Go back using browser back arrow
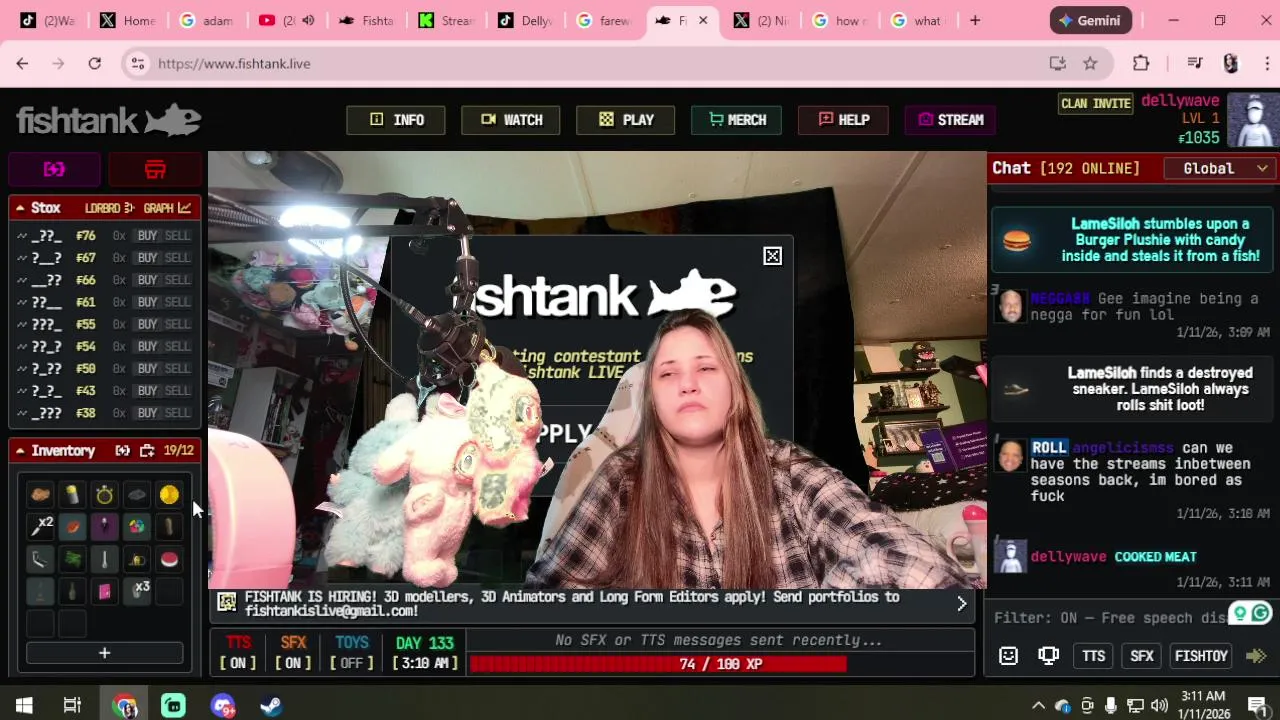1280x720 pixels. click(x=22, y=63)
